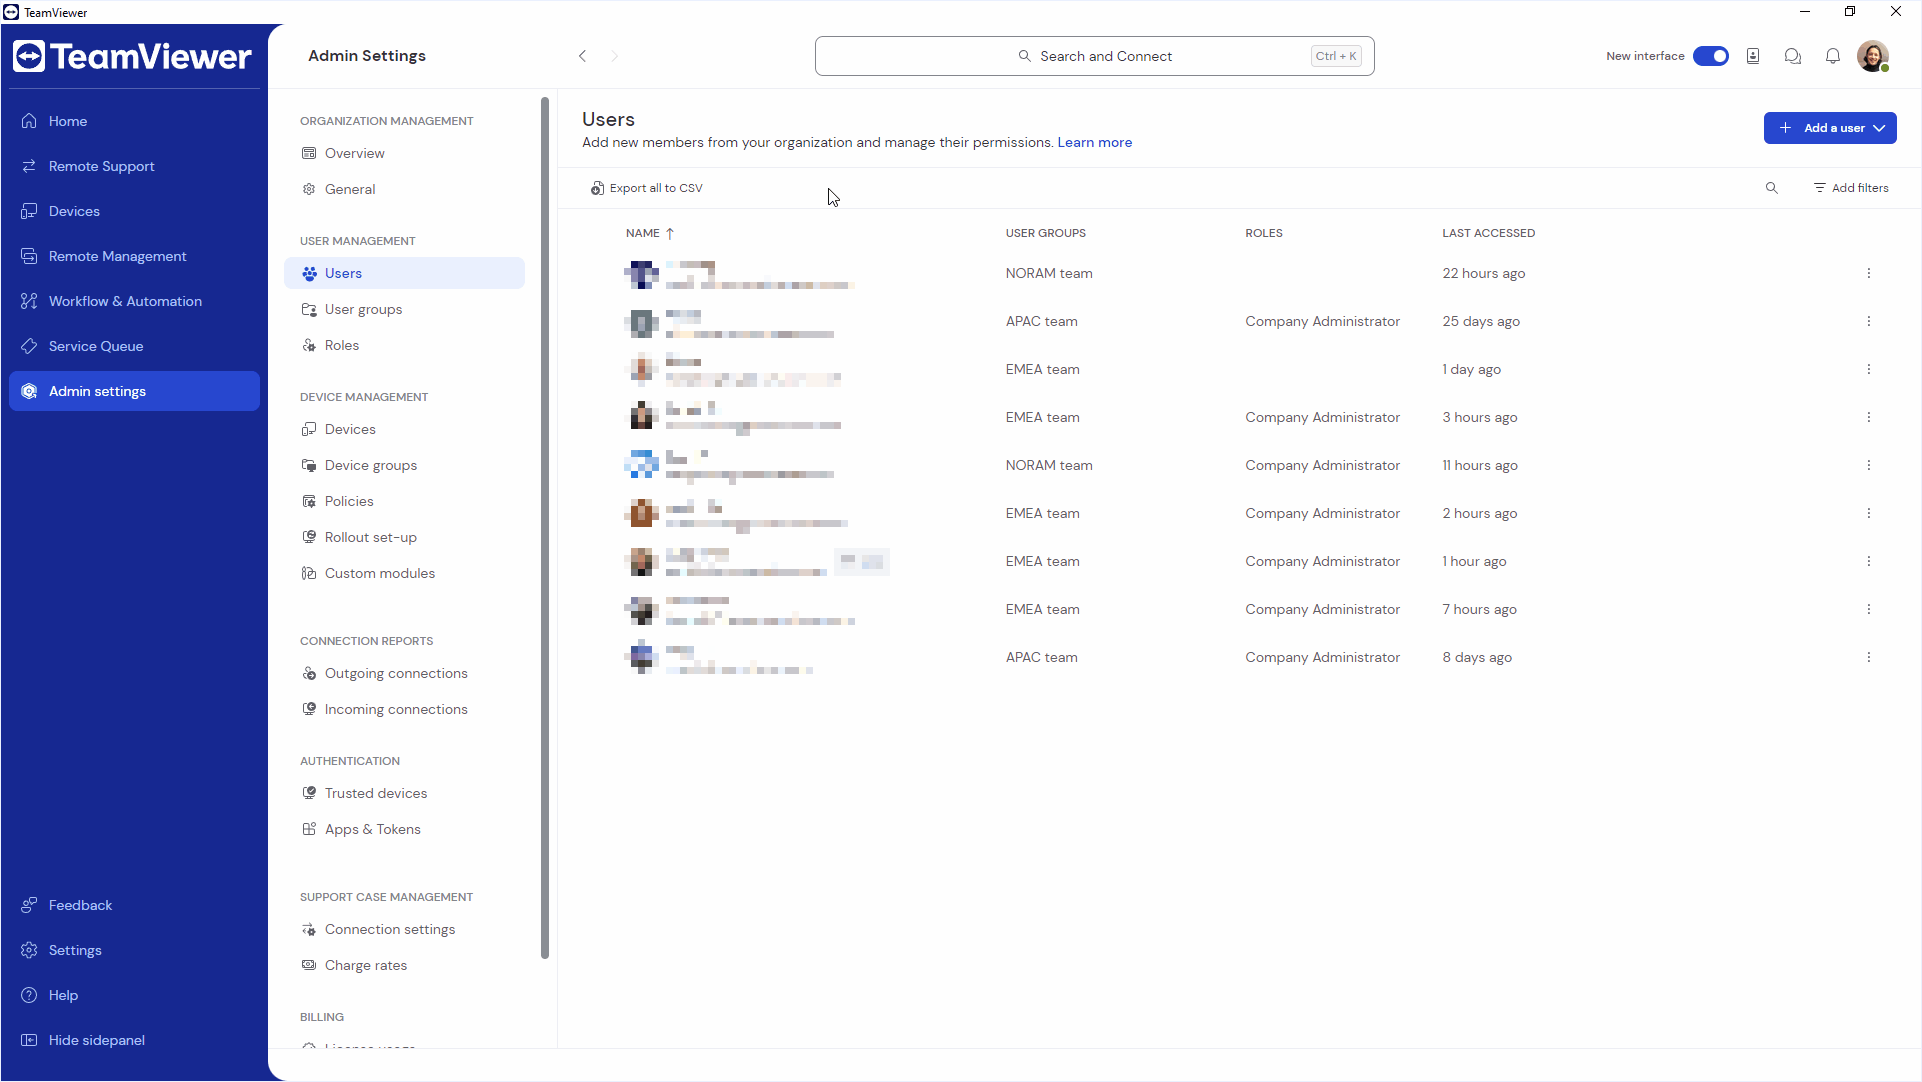The image size is (1922, 1082).
Task: Open the Home page in sidebar
Action: [134, 121]
